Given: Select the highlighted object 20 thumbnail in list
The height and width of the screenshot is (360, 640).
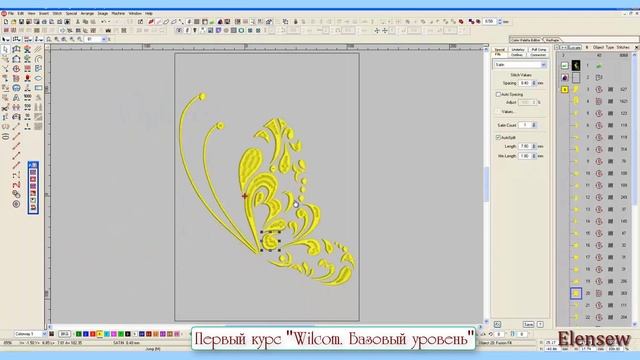Looking at the screenshot, I should point(576,293).
